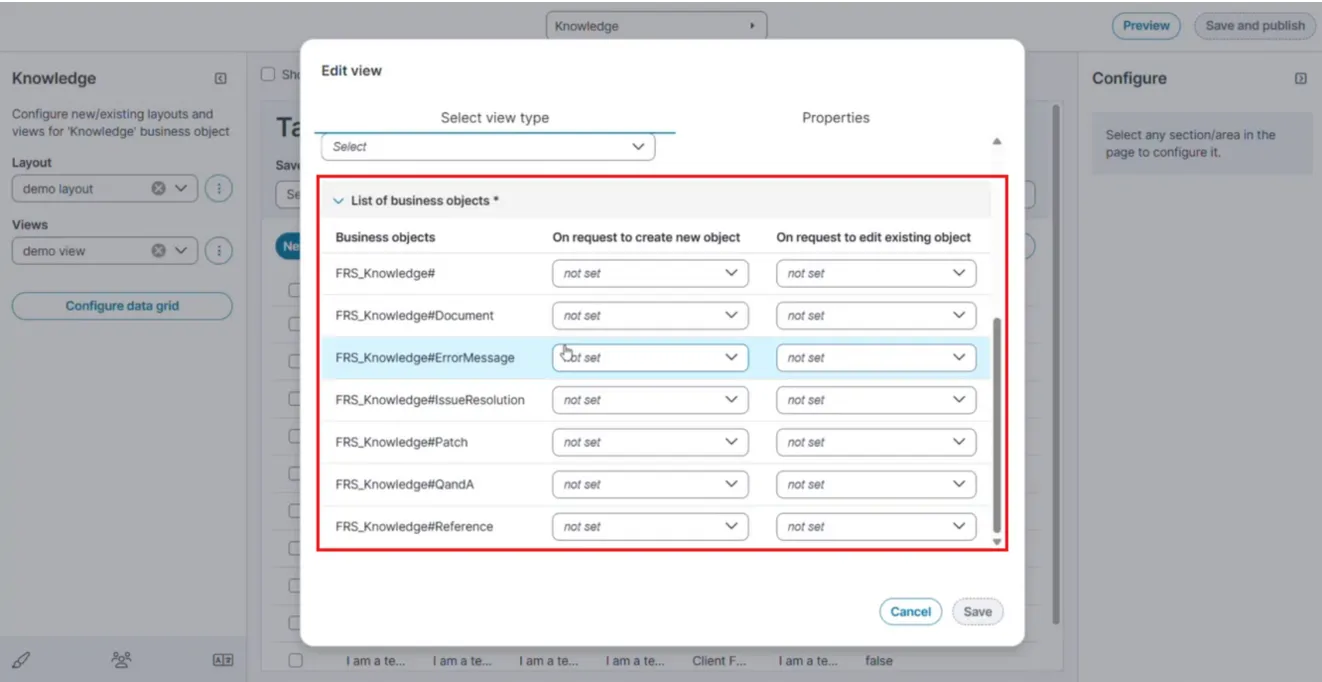Click the translation icon in bottom bar
The image size is (1322, 682).
point(223,660)
